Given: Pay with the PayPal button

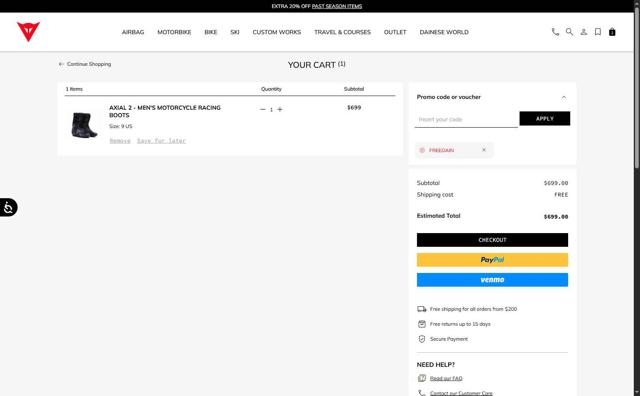Looking at the screenshot, I should 492,260.
